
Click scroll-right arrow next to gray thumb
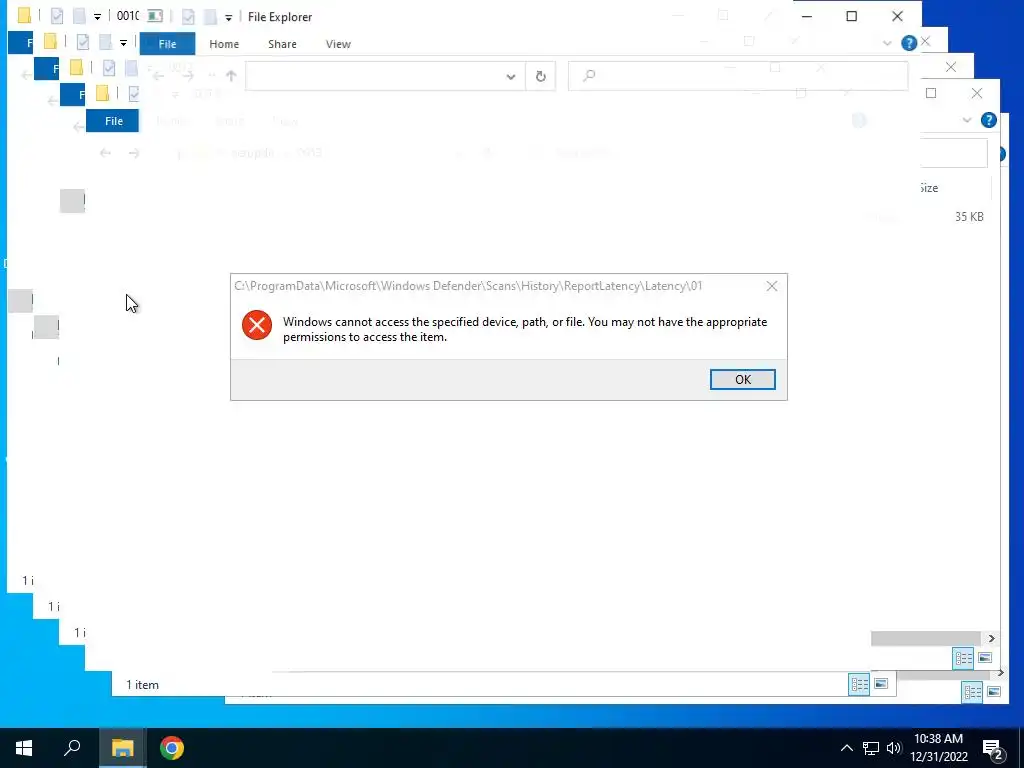tap(991, 638)
